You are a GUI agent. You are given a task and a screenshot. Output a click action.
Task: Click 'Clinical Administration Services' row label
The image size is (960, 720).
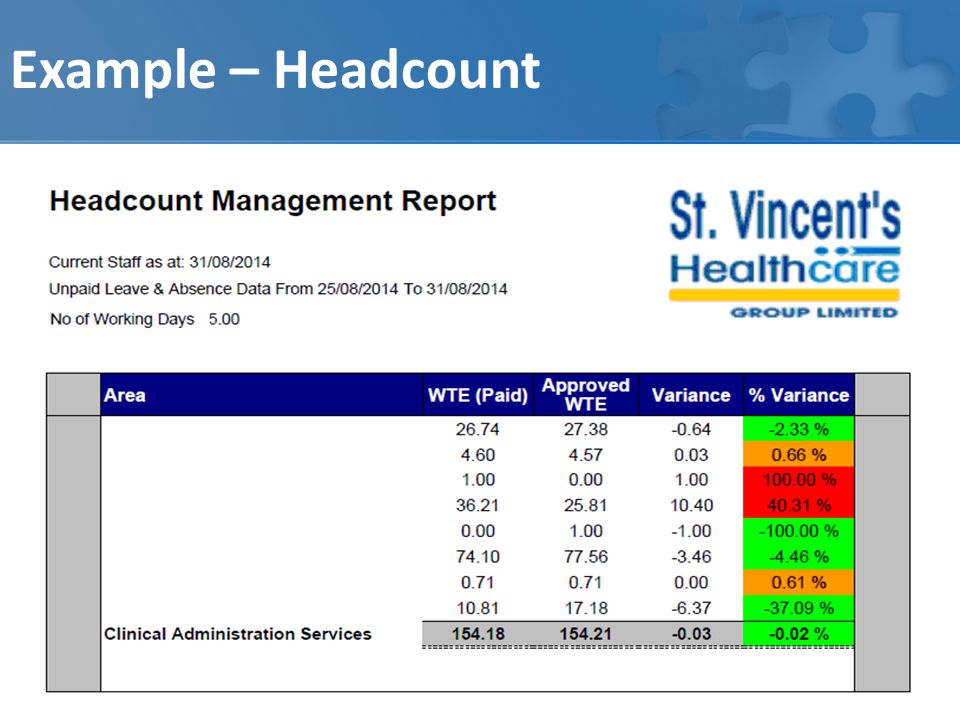(238, 634)
